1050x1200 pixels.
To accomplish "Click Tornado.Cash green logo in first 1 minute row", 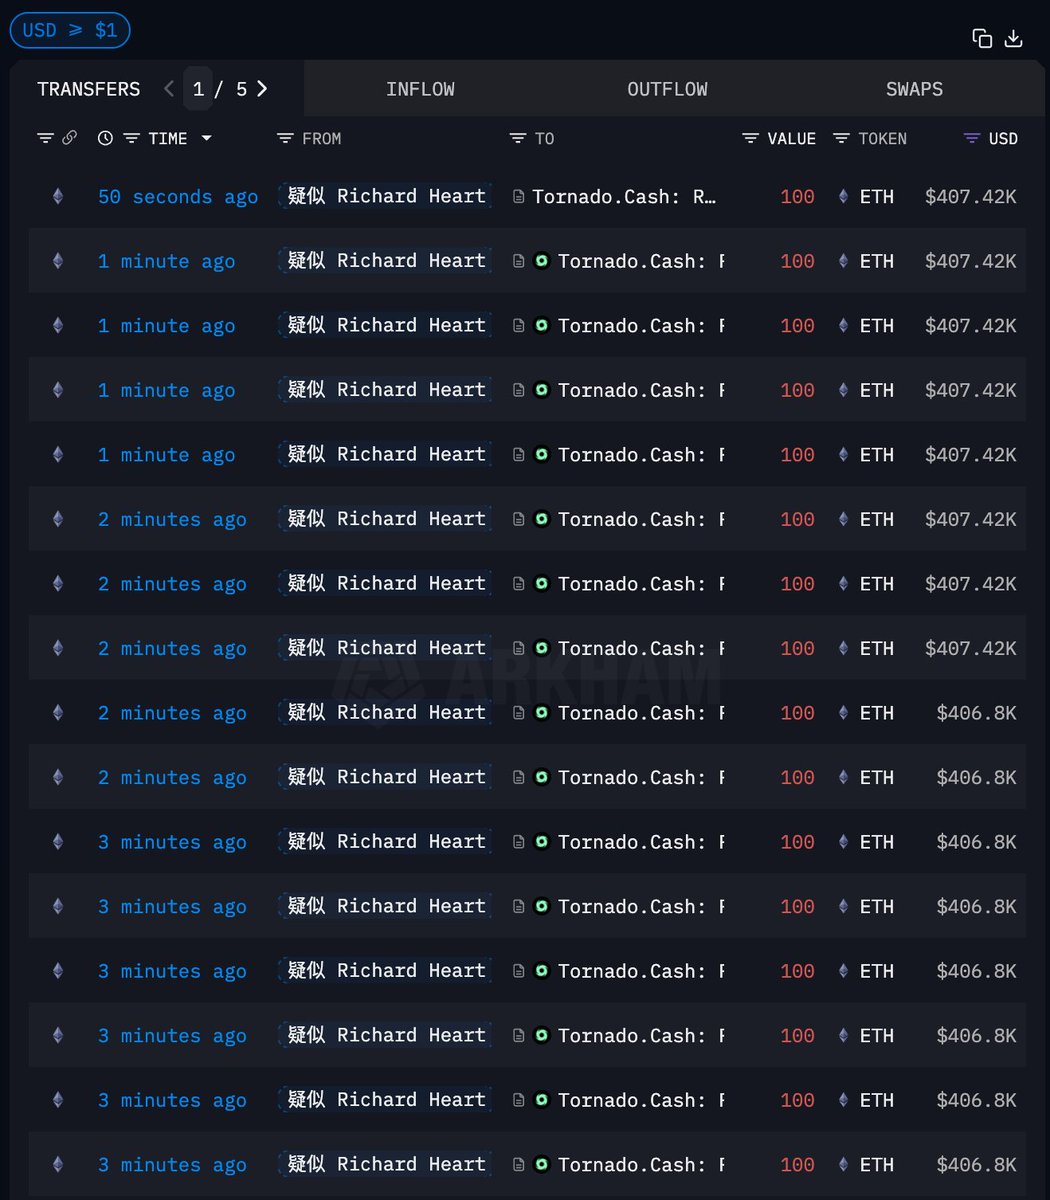I will [x=541, y=261].
